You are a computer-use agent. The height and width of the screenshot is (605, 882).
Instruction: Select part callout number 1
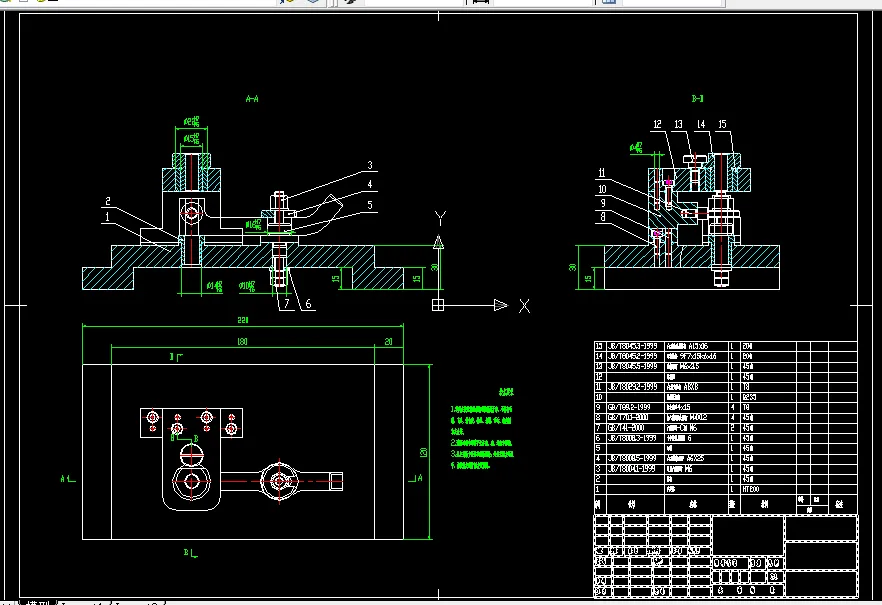[x=107, y=217]
